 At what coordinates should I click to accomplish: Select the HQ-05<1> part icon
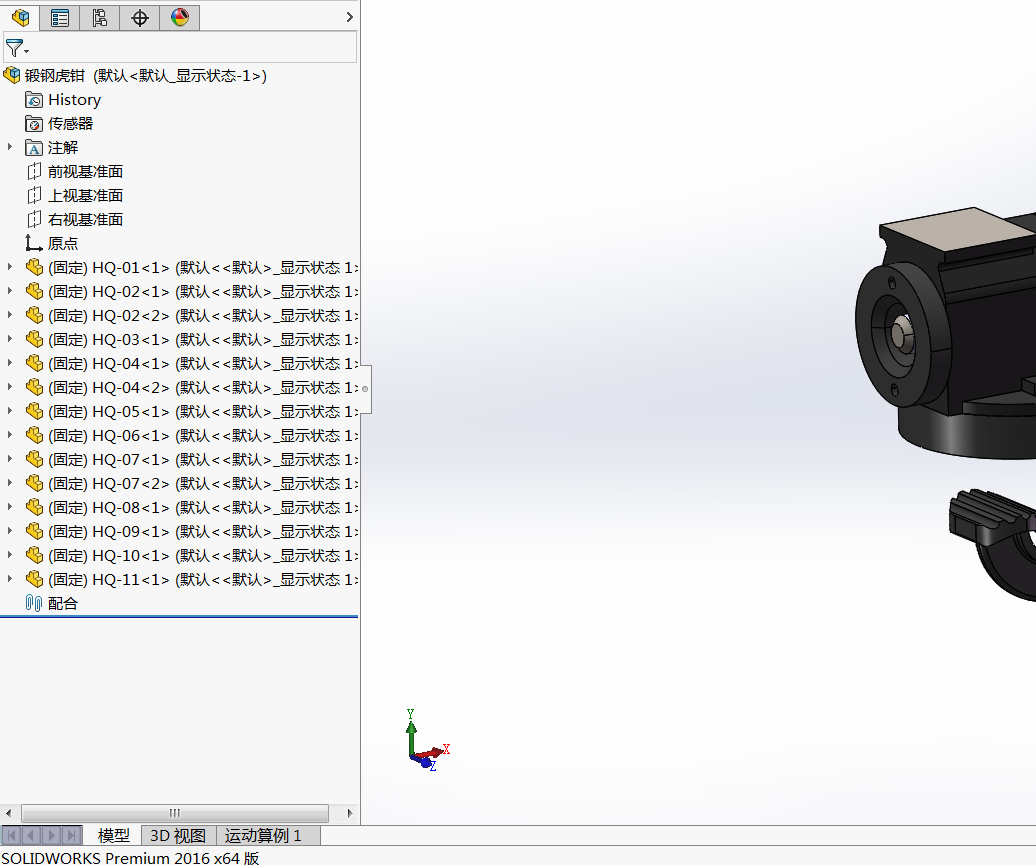coord(34,412)
